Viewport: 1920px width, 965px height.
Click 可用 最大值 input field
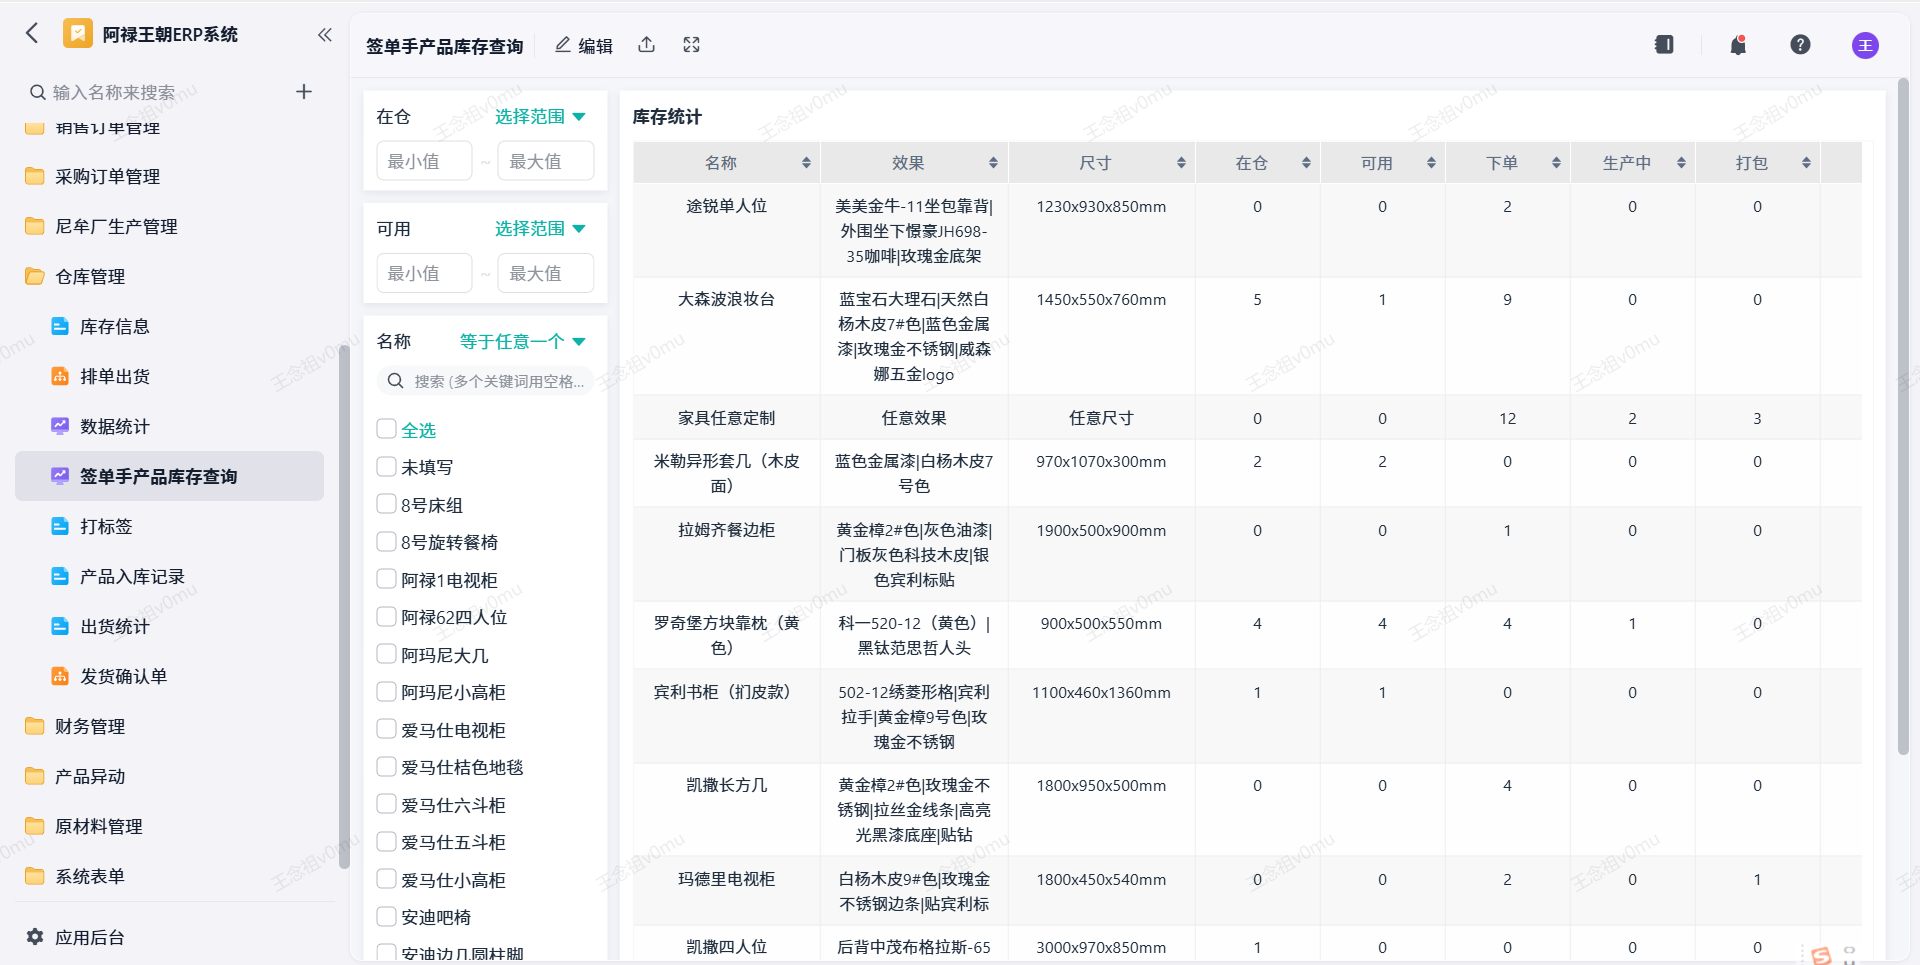click(546, 273)
